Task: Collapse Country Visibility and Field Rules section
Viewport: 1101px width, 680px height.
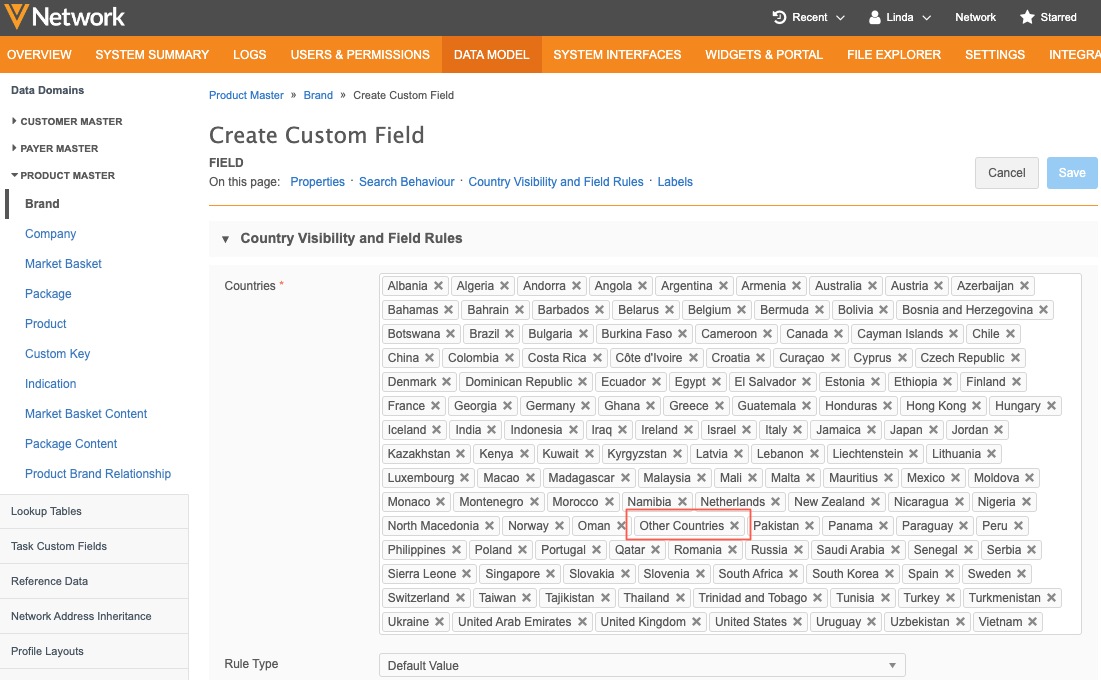Action: [223, 239]
